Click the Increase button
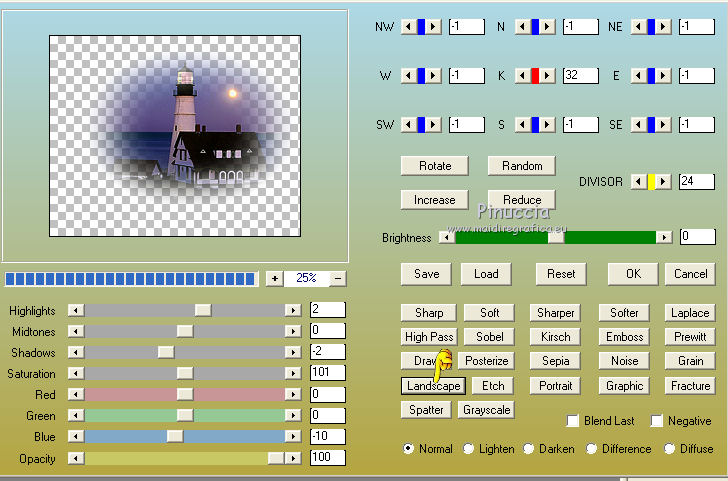This screenshot has height=481, width=728. pyautogui.click(x=435, y=200)
